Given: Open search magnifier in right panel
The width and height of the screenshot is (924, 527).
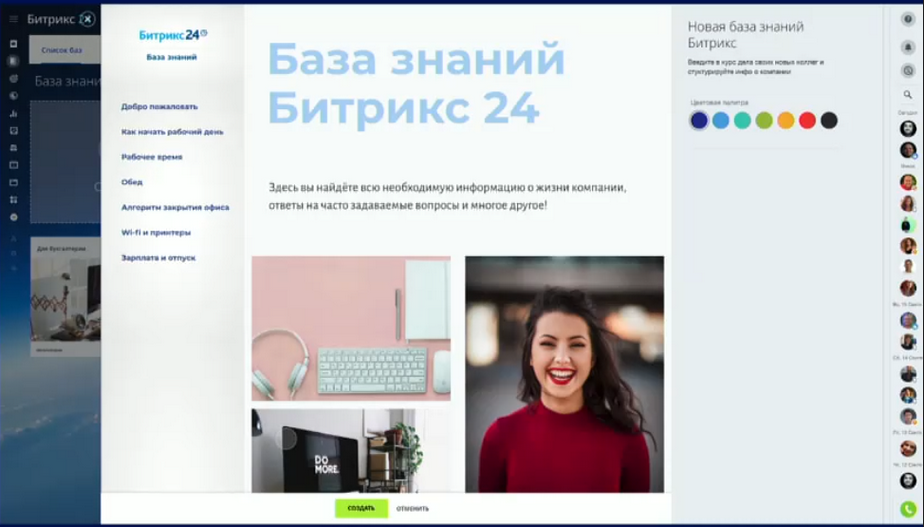Looking at the screenshot, I should click(908, 94).
